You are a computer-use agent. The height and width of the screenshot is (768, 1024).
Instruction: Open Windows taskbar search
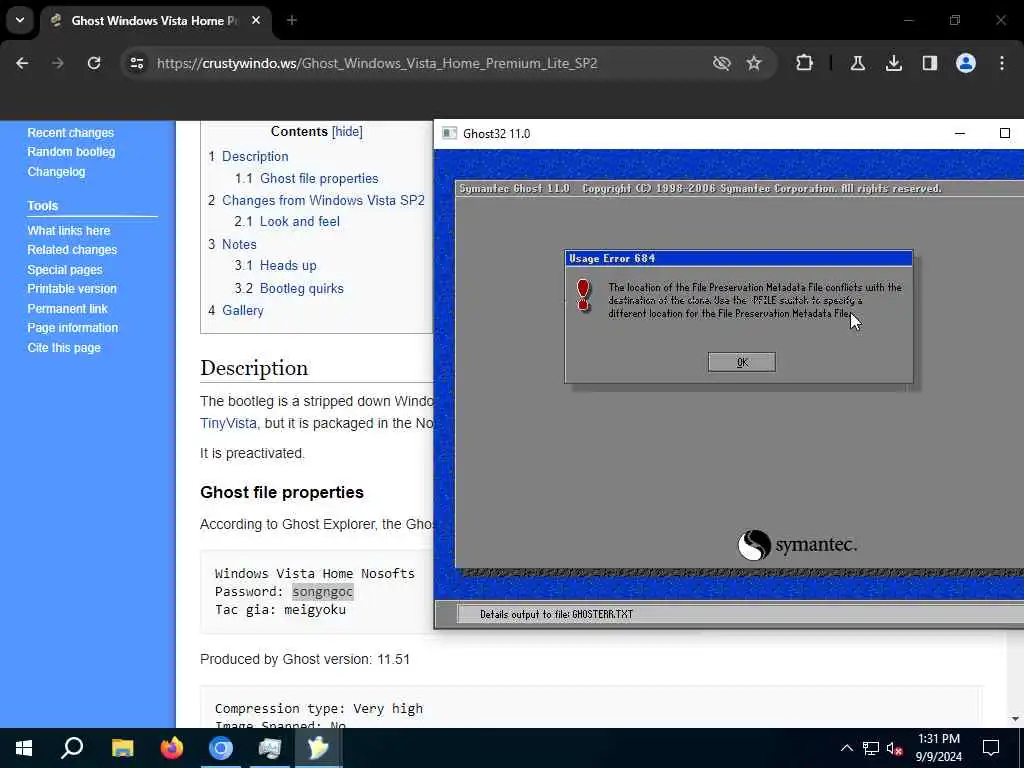click(x=72, y=748)
